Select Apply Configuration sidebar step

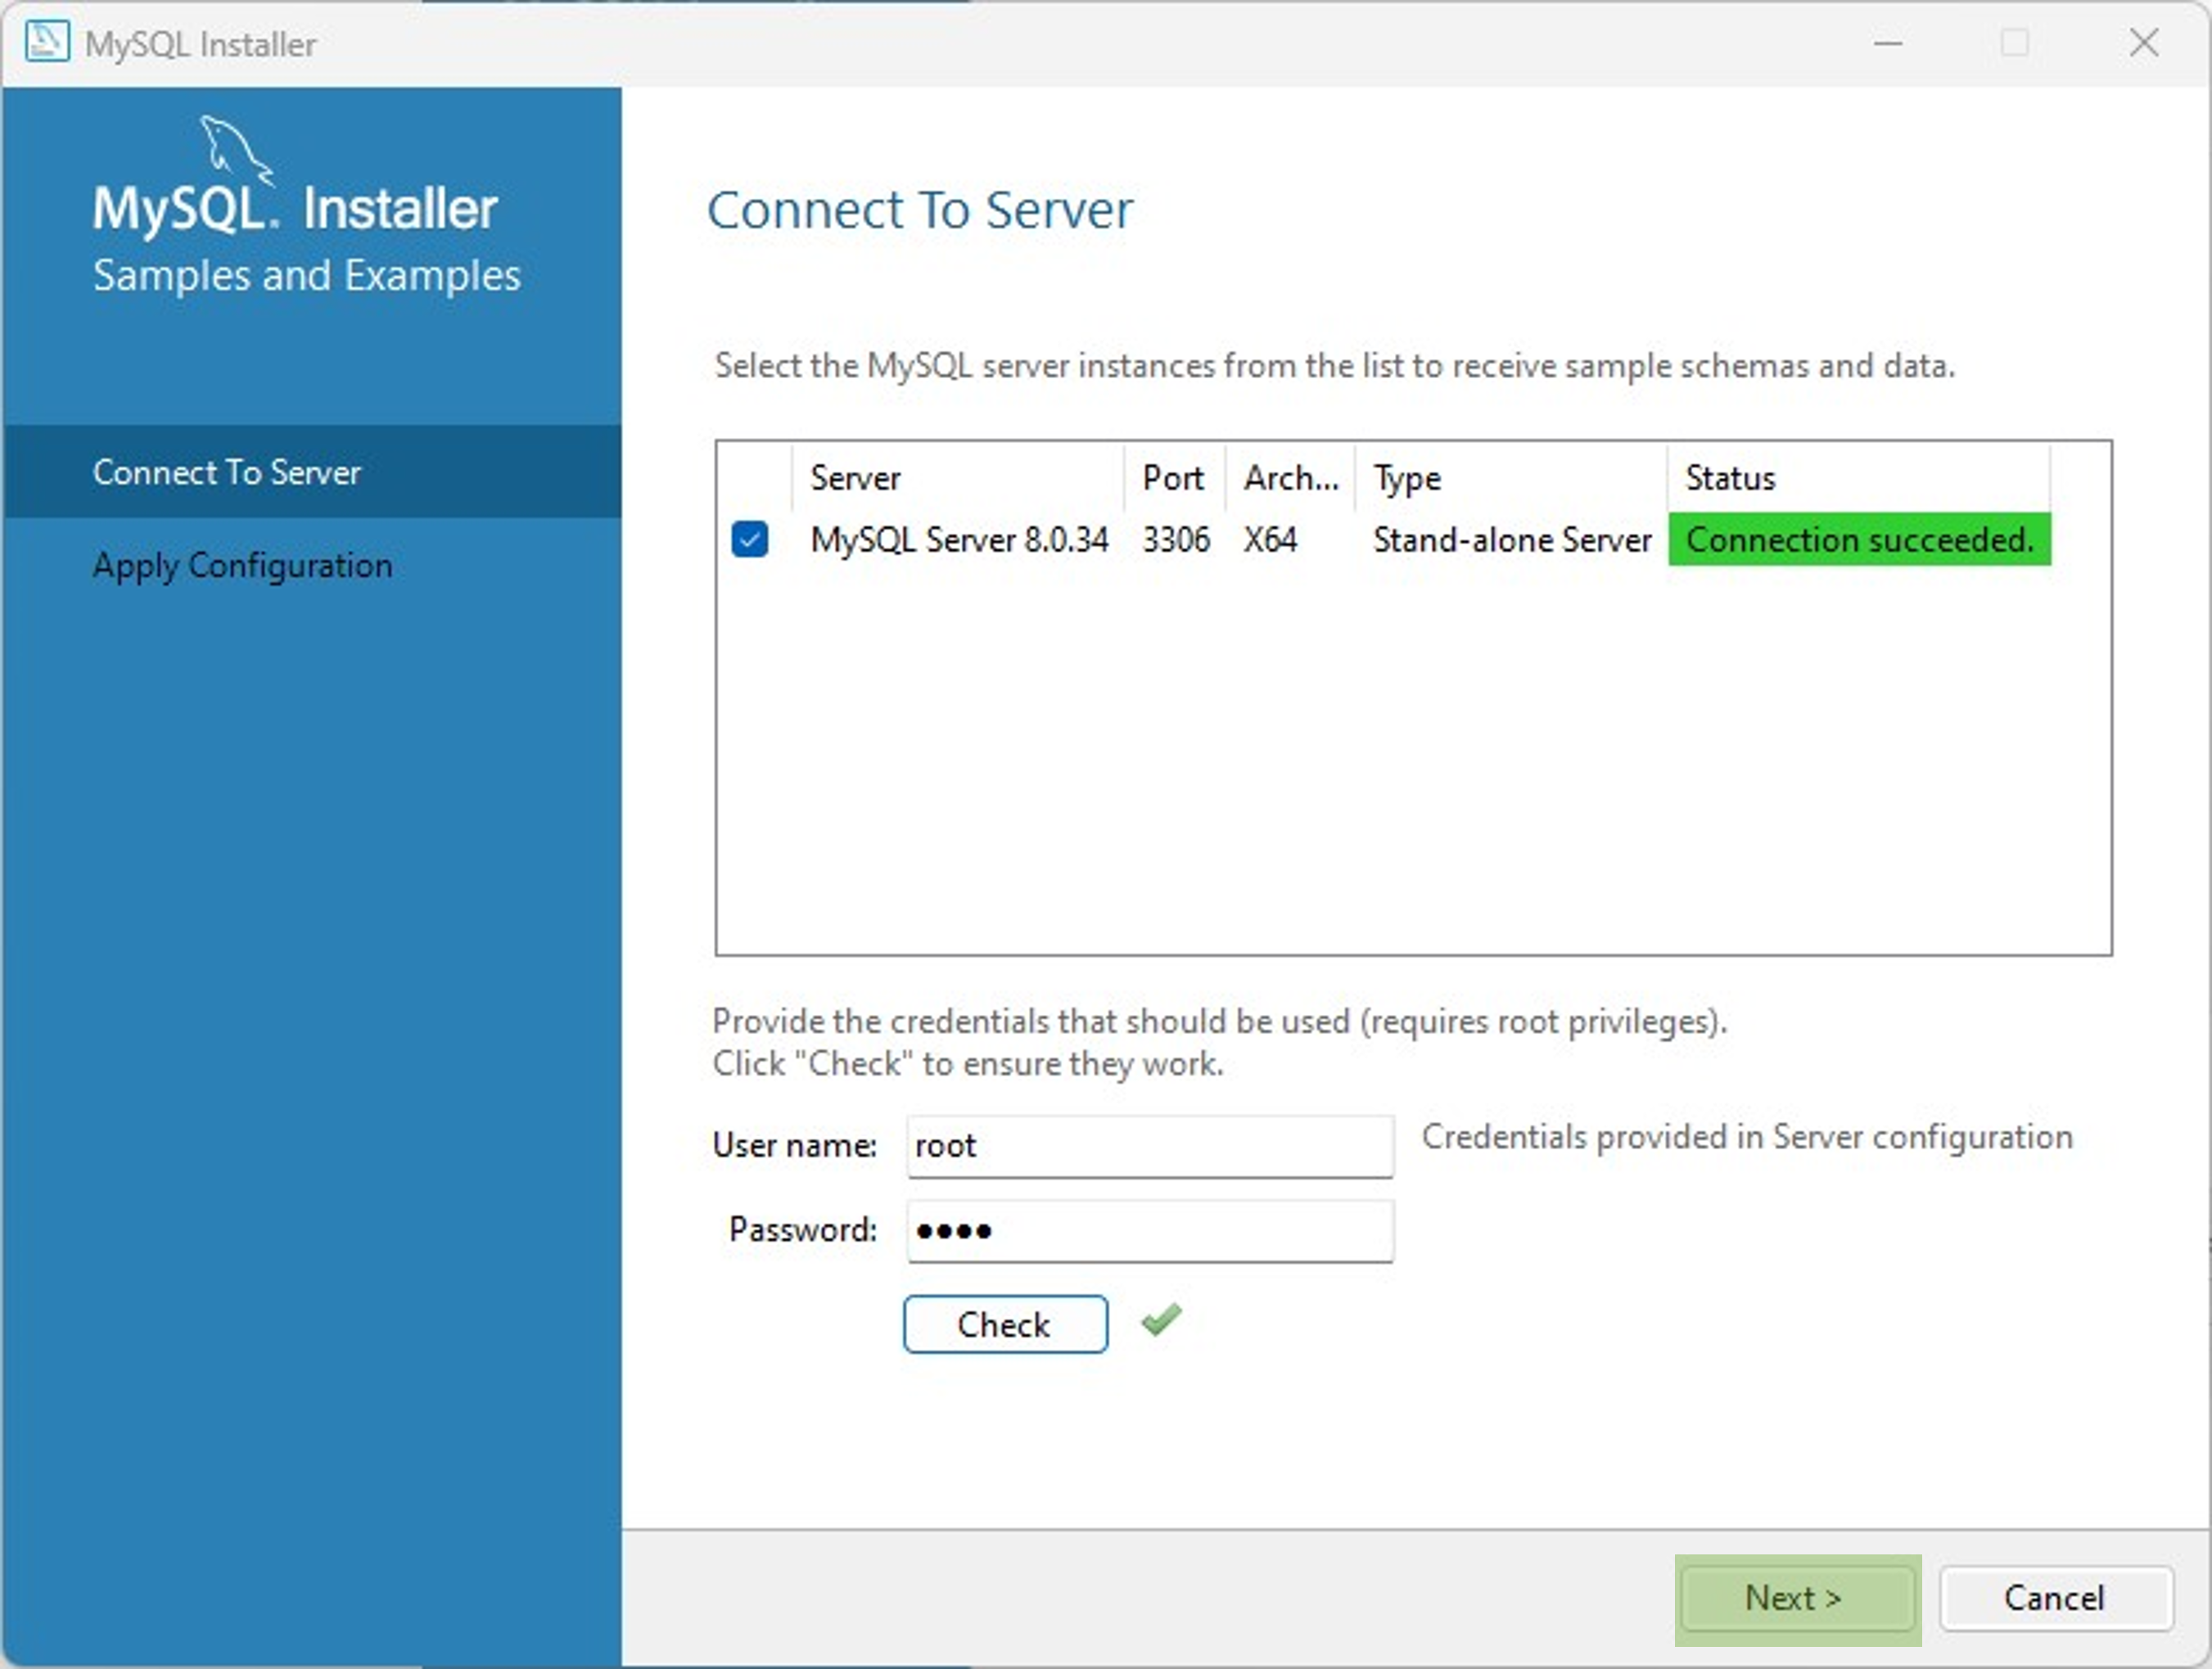tap(242, 565)
